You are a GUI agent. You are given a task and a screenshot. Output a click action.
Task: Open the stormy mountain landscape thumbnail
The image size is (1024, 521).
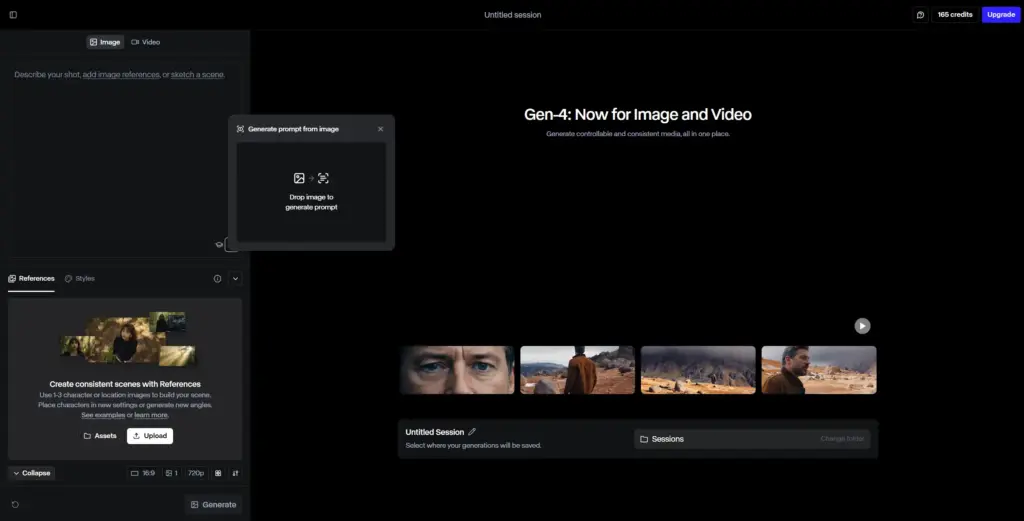coord(698,370)
